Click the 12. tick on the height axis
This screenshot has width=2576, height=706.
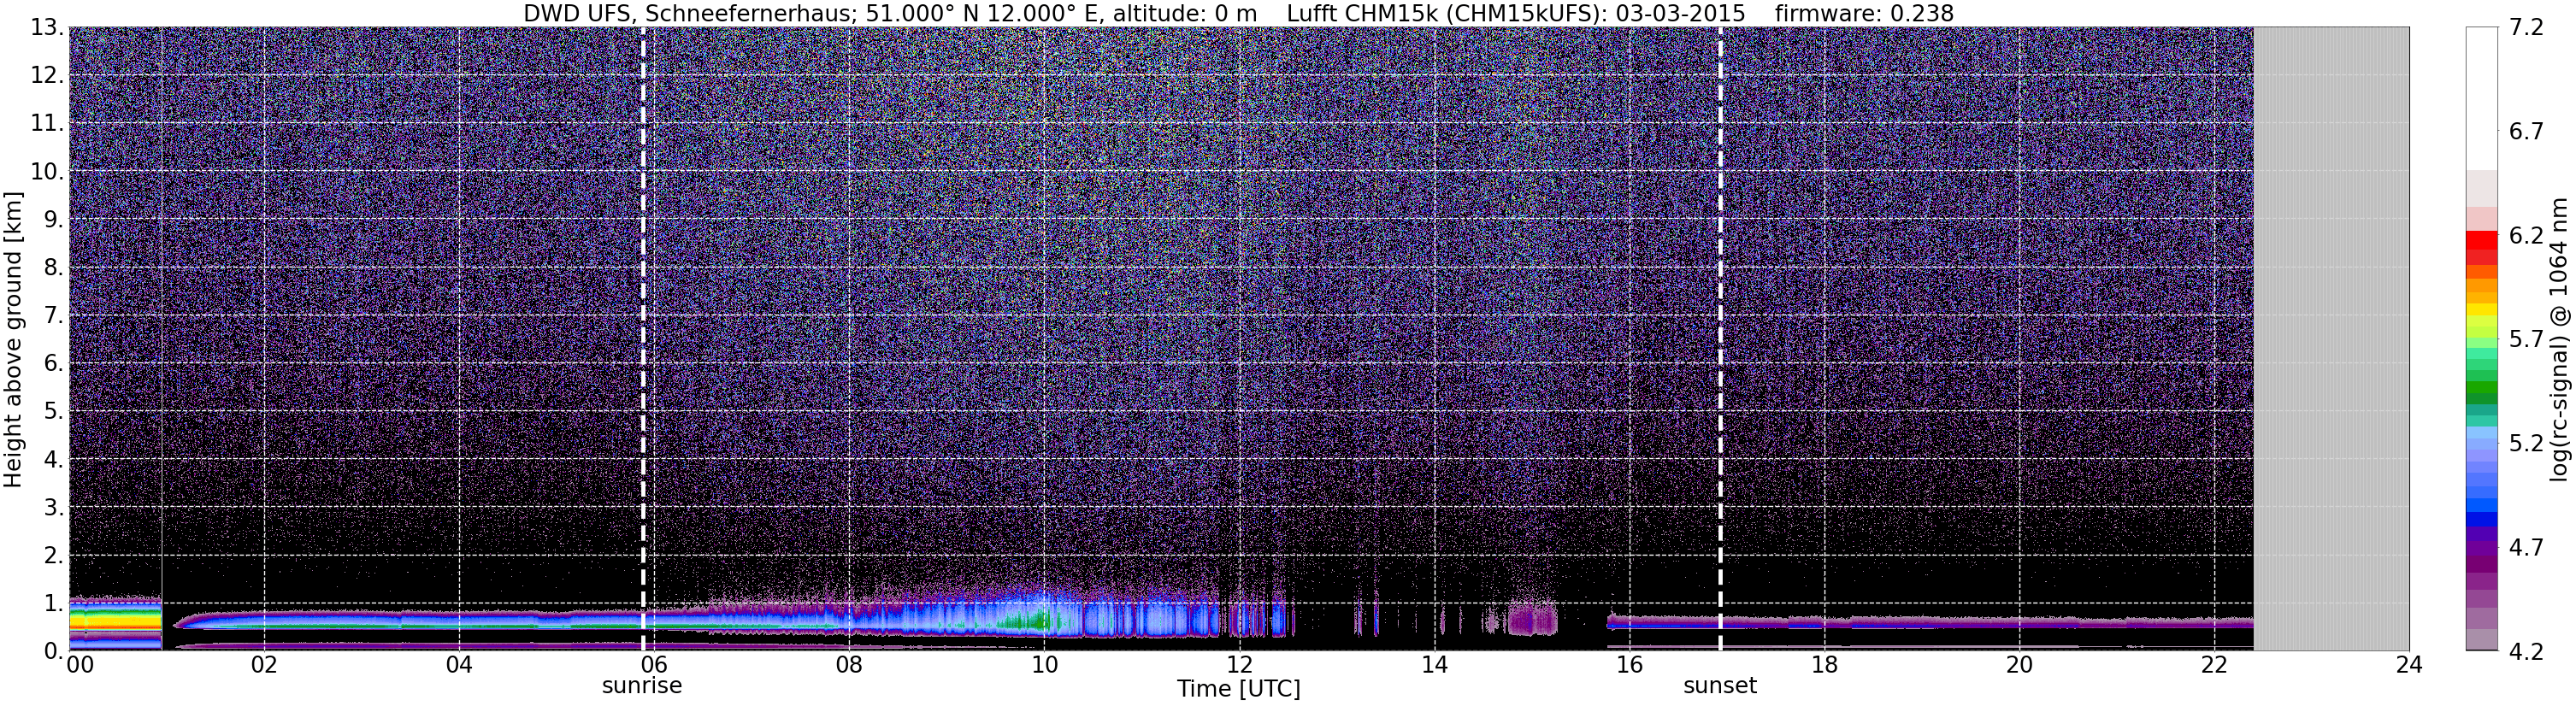(46, 76)
